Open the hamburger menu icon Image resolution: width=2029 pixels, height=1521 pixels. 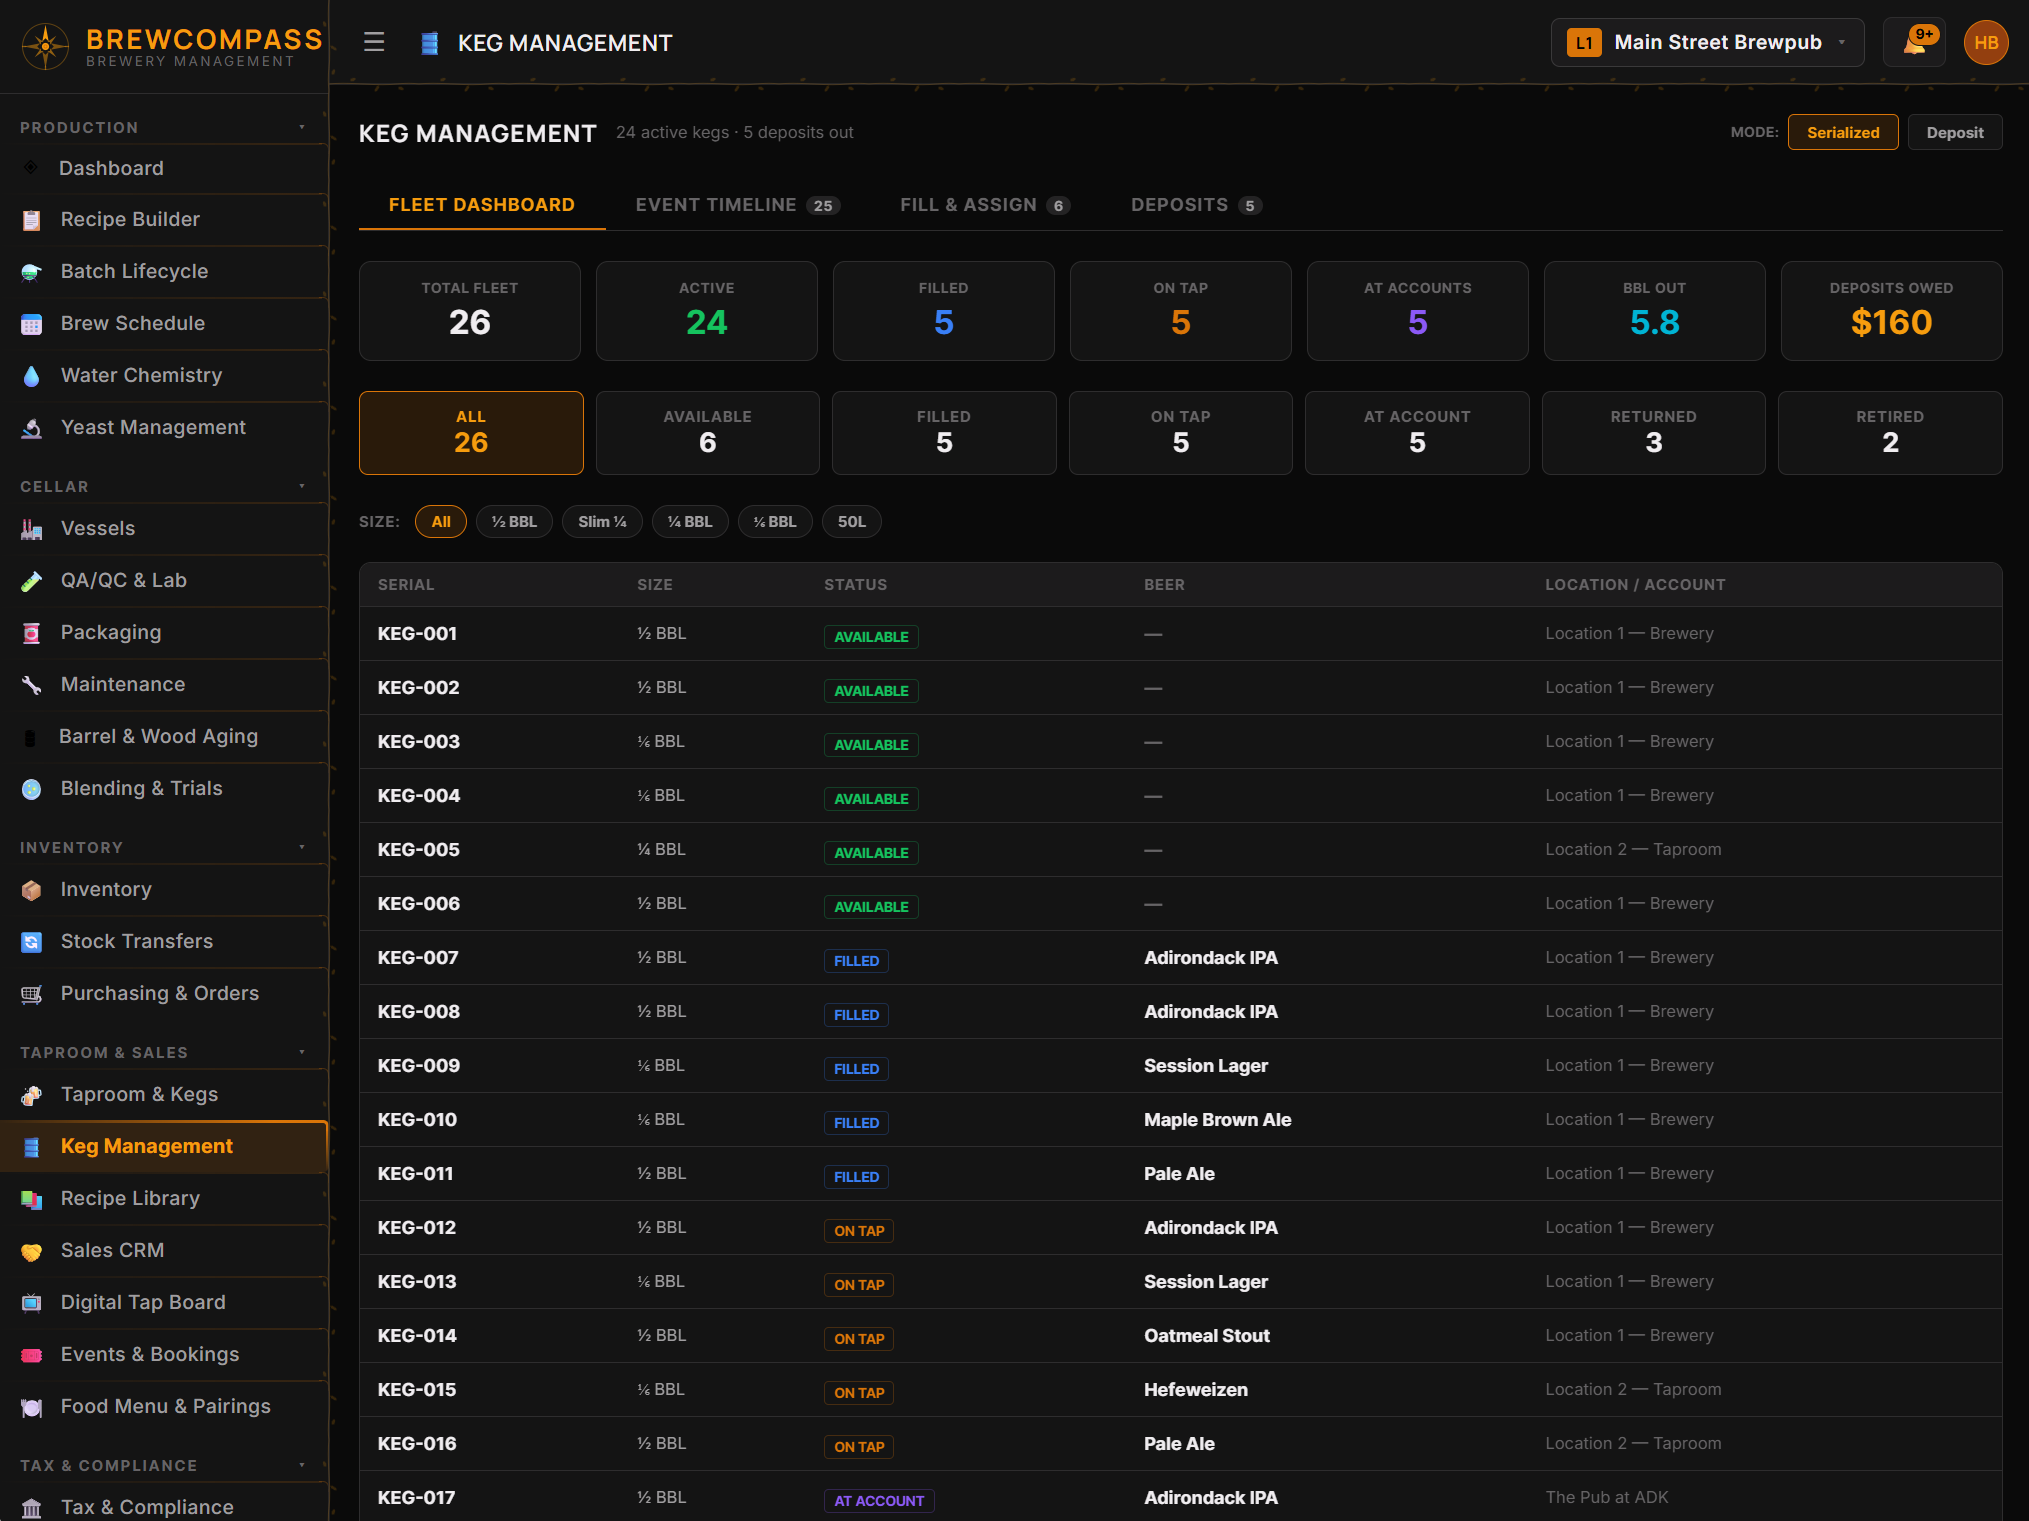pyautogui.click(x=374, y=42)
